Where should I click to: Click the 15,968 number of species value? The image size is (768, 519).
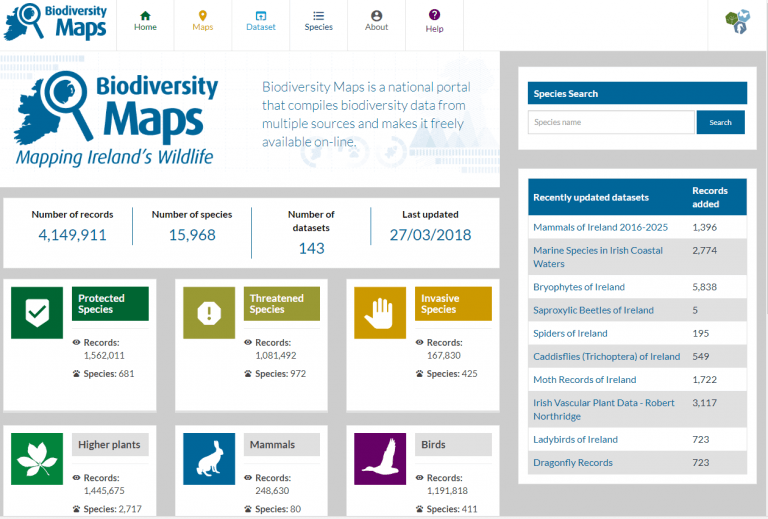pyautogui.click(x=192, y=235)
